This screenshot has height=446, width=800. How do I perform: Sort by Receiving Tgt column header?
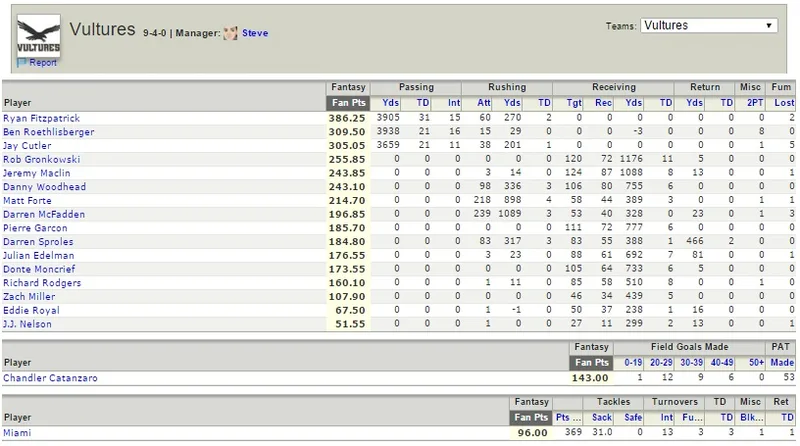(574, 103)
